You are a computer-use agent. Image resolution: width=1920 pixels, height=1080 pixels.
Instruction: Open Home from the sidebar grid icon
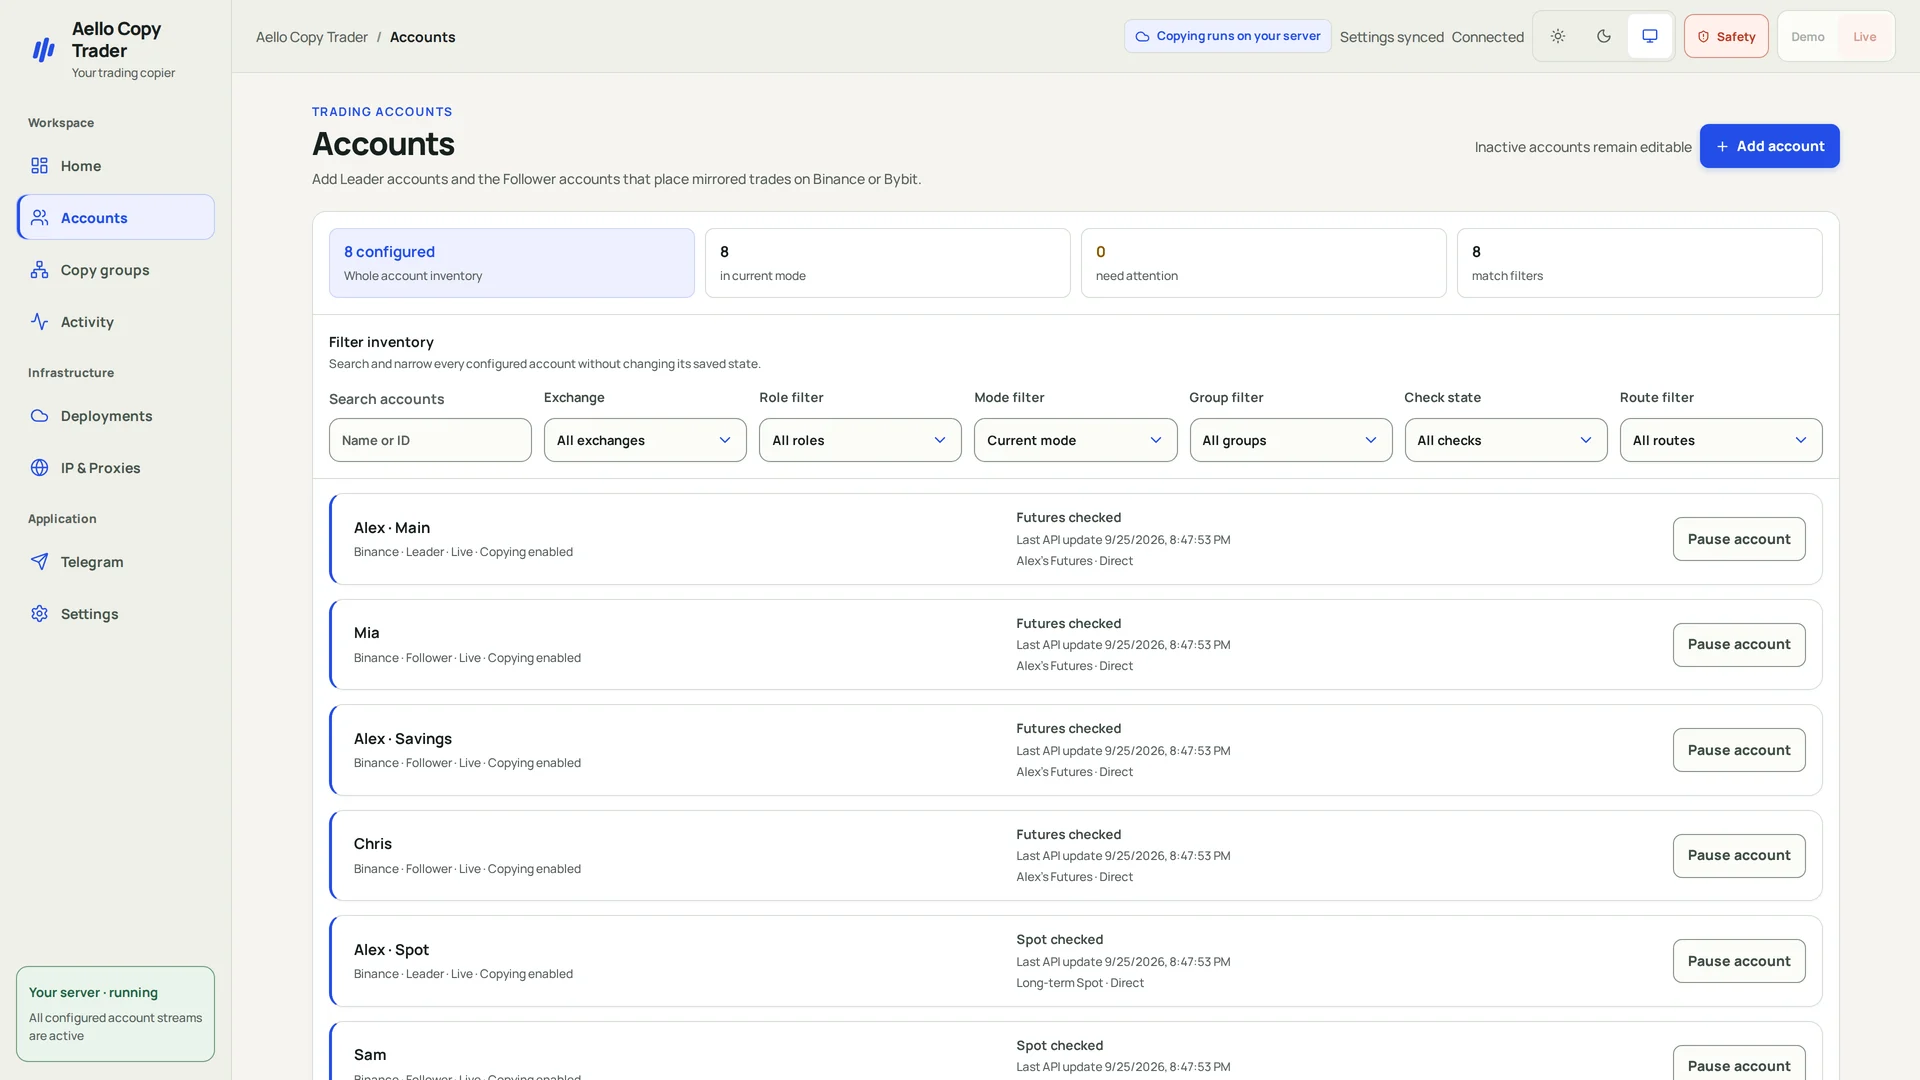point(39,166)
